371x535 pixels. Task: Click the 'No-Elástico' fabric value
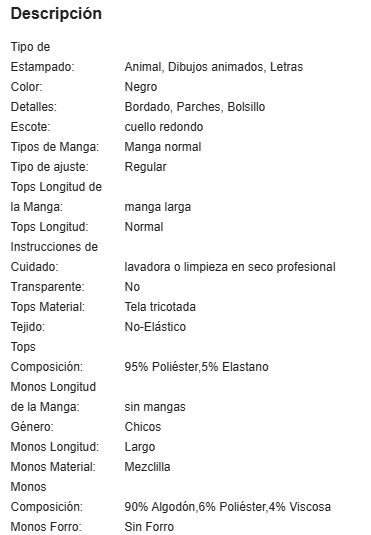(x=155, y=327)
